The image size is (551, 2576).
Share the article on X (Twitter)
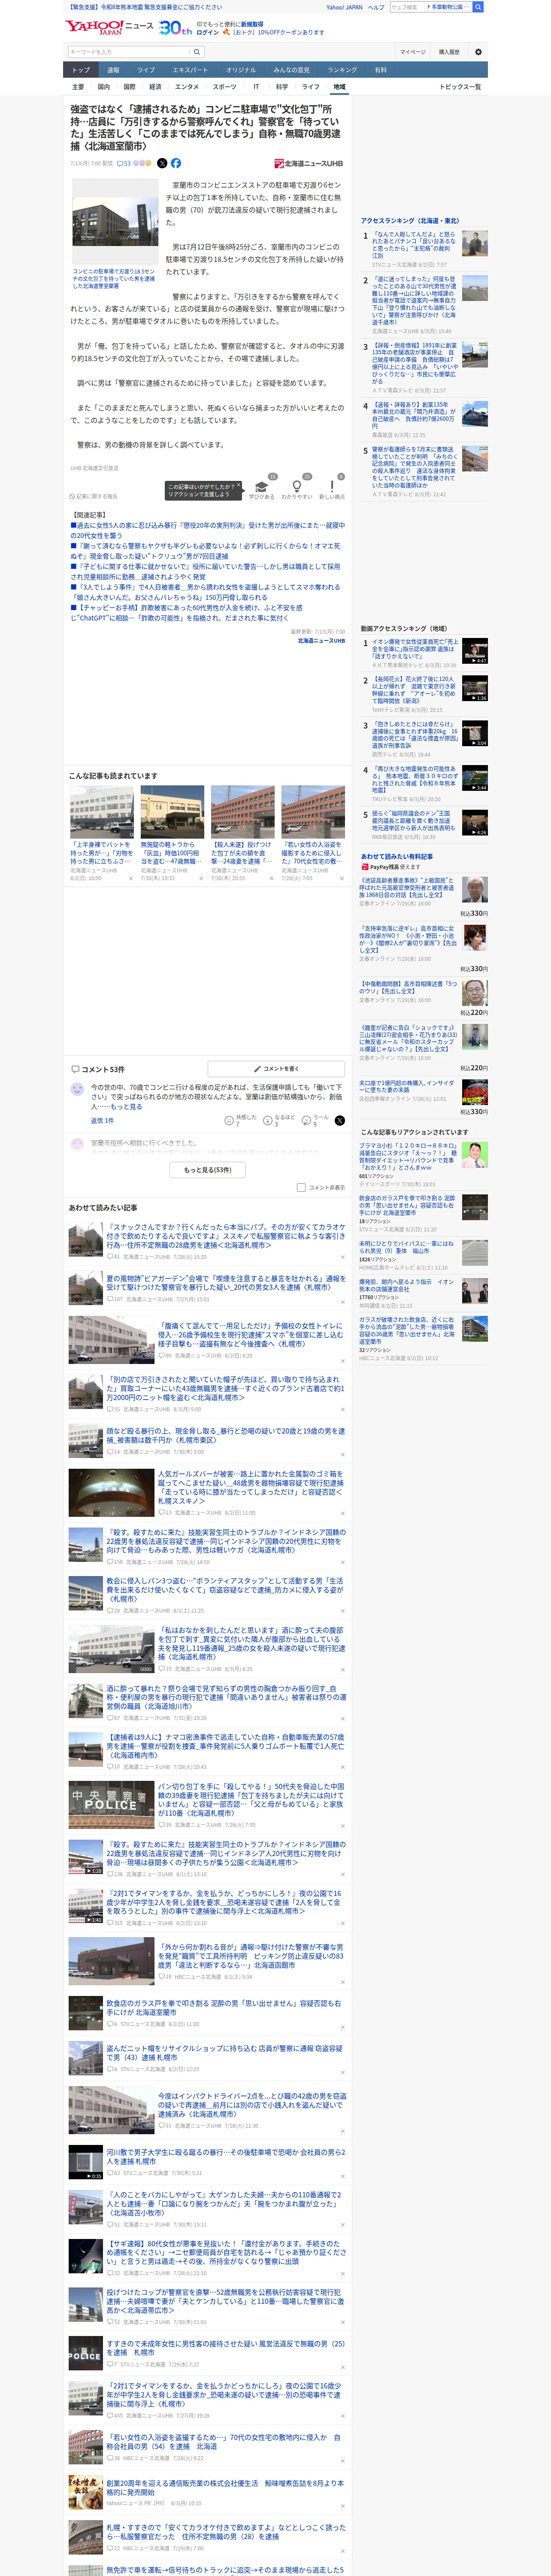point(162,163)
